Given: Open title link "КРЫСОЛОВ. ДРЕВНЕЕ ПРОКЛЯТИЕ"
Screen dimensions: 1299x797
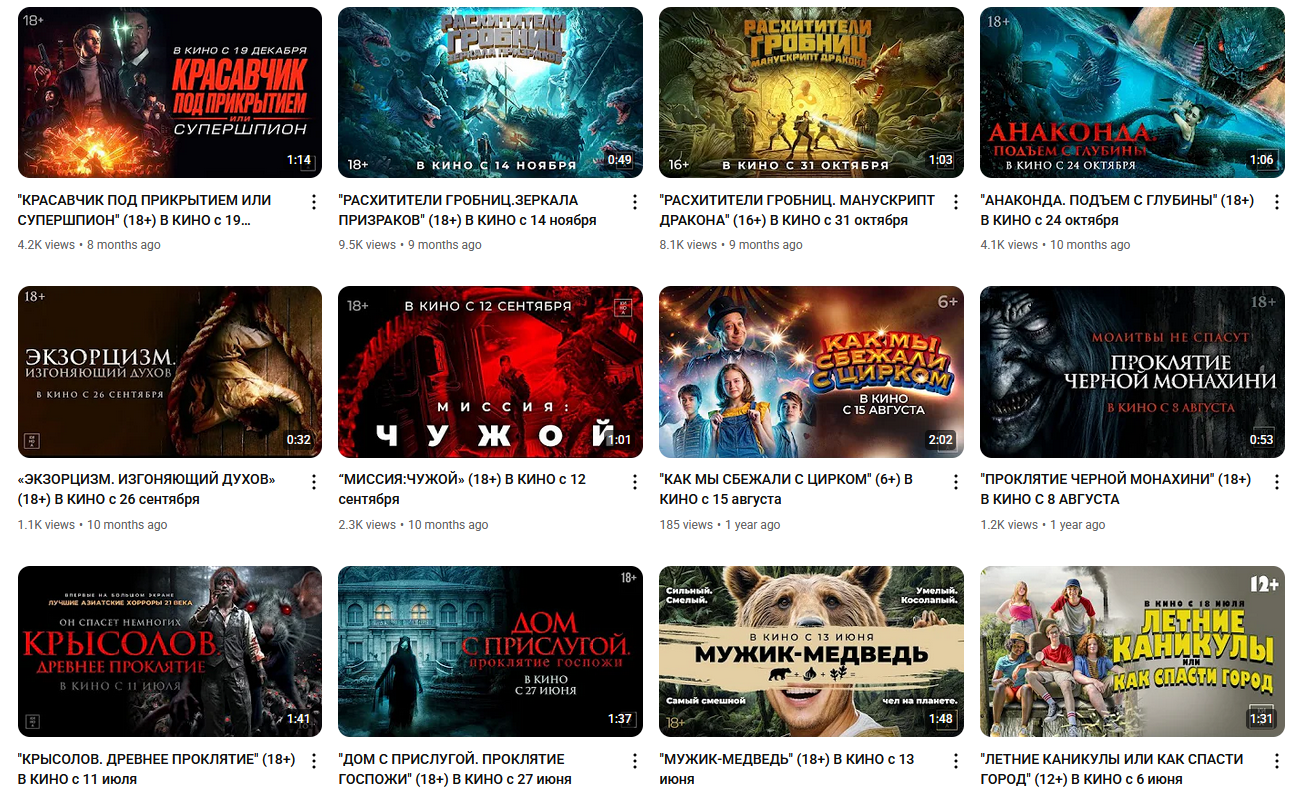Looking at the screenshot, I should click(157, 769).
